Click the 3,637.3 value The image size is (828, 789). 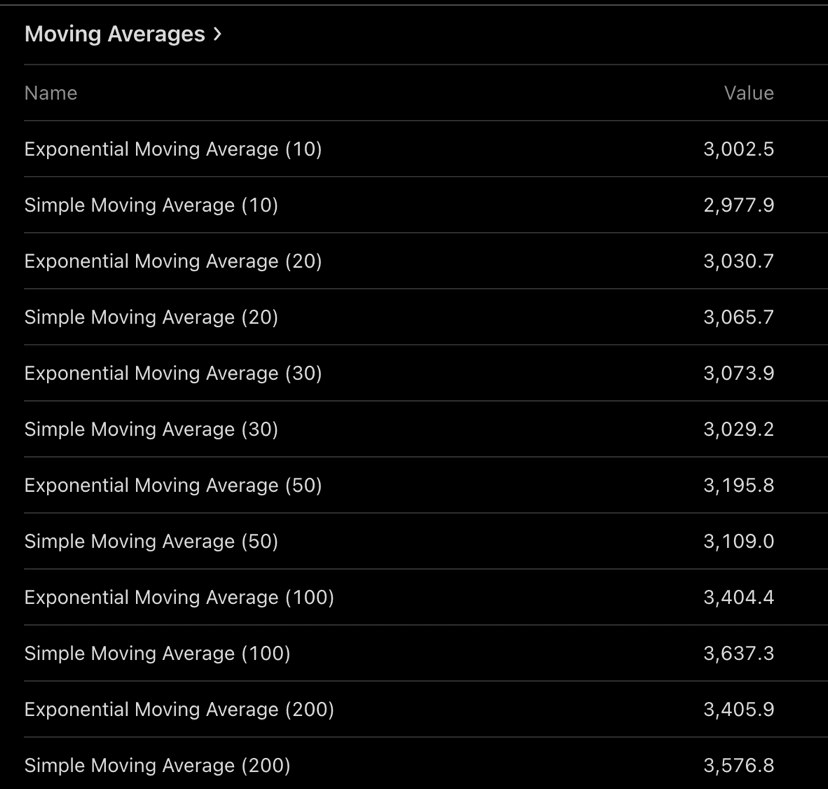(738, 653)
